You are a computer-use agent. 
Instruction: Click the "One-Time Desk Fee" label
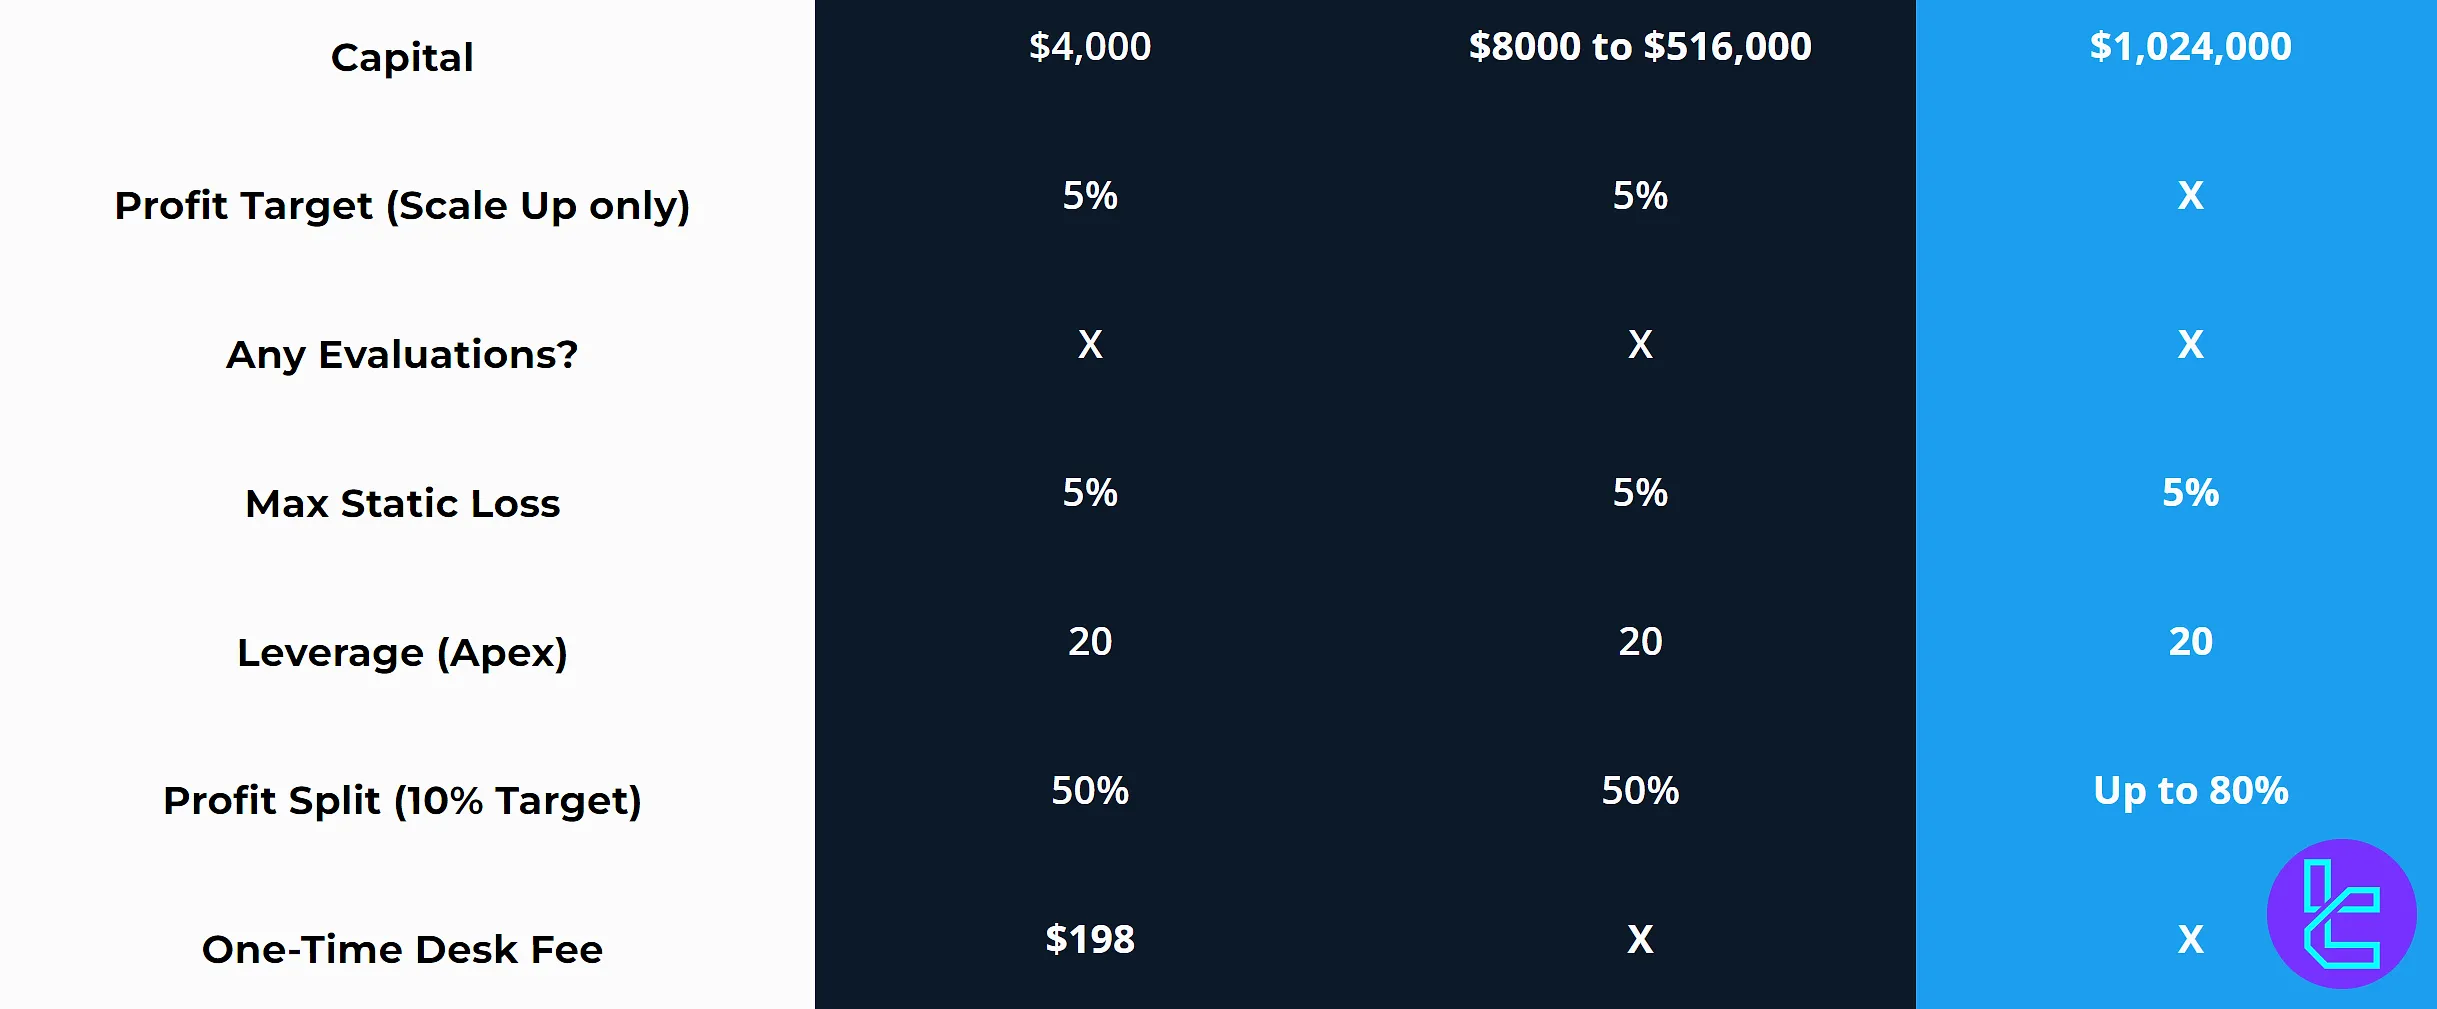(402, 950)
